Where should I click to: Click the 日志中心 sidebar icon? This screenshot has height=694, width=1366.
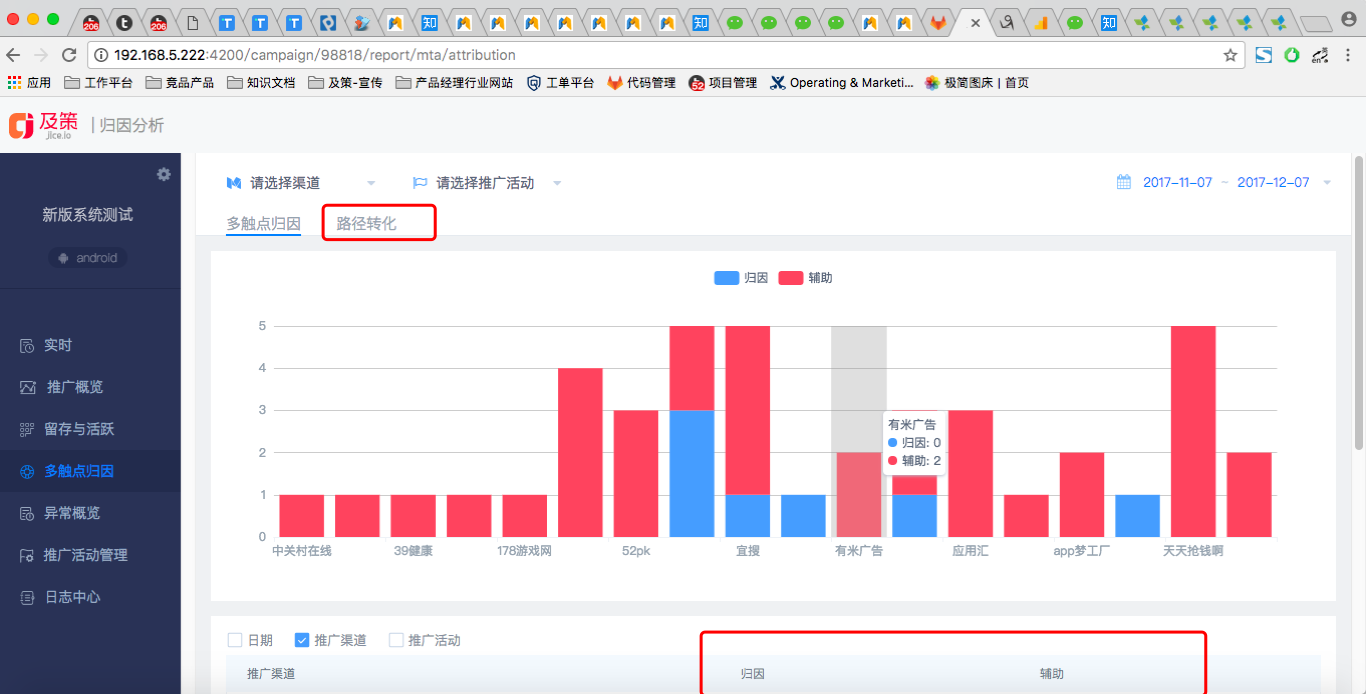(27, 598)
